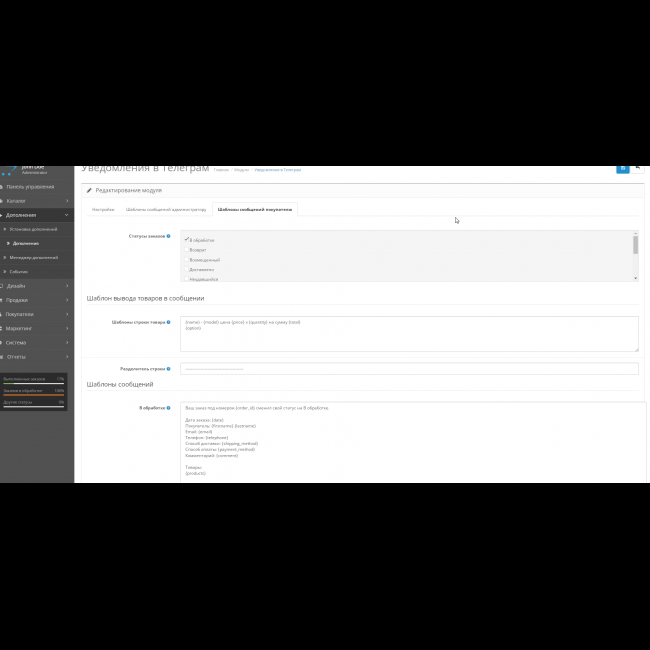This screenshot has height=650, width=650.
Task: Click the Панель управления sidebar icon
Action: (x=4, y=186)
